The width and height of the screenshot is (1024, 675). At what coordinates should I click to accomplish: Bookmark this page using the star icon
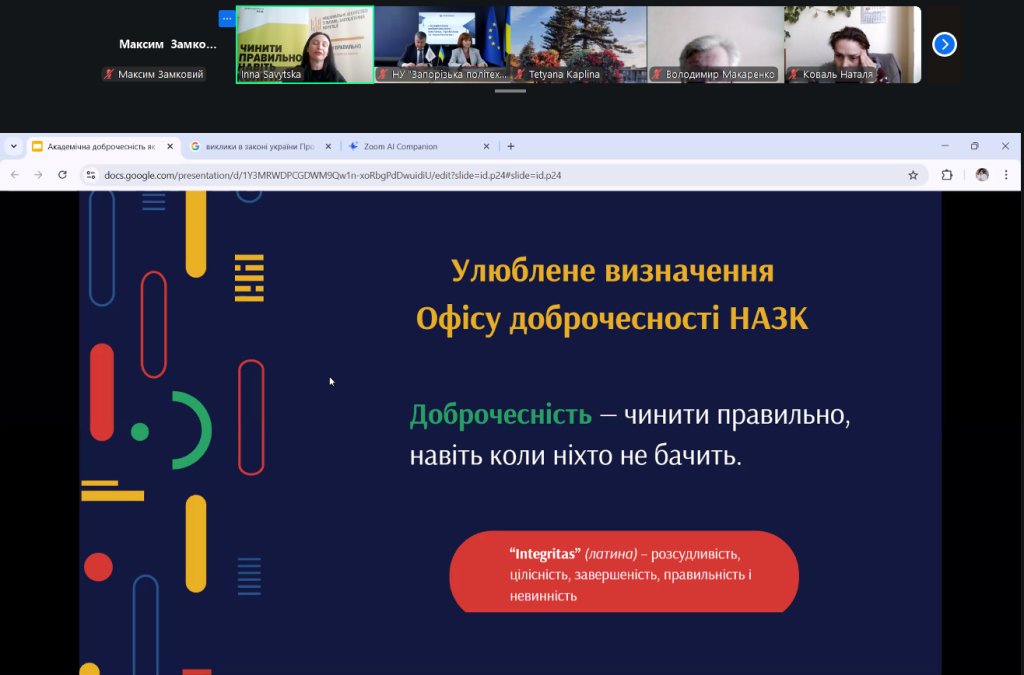912,173
